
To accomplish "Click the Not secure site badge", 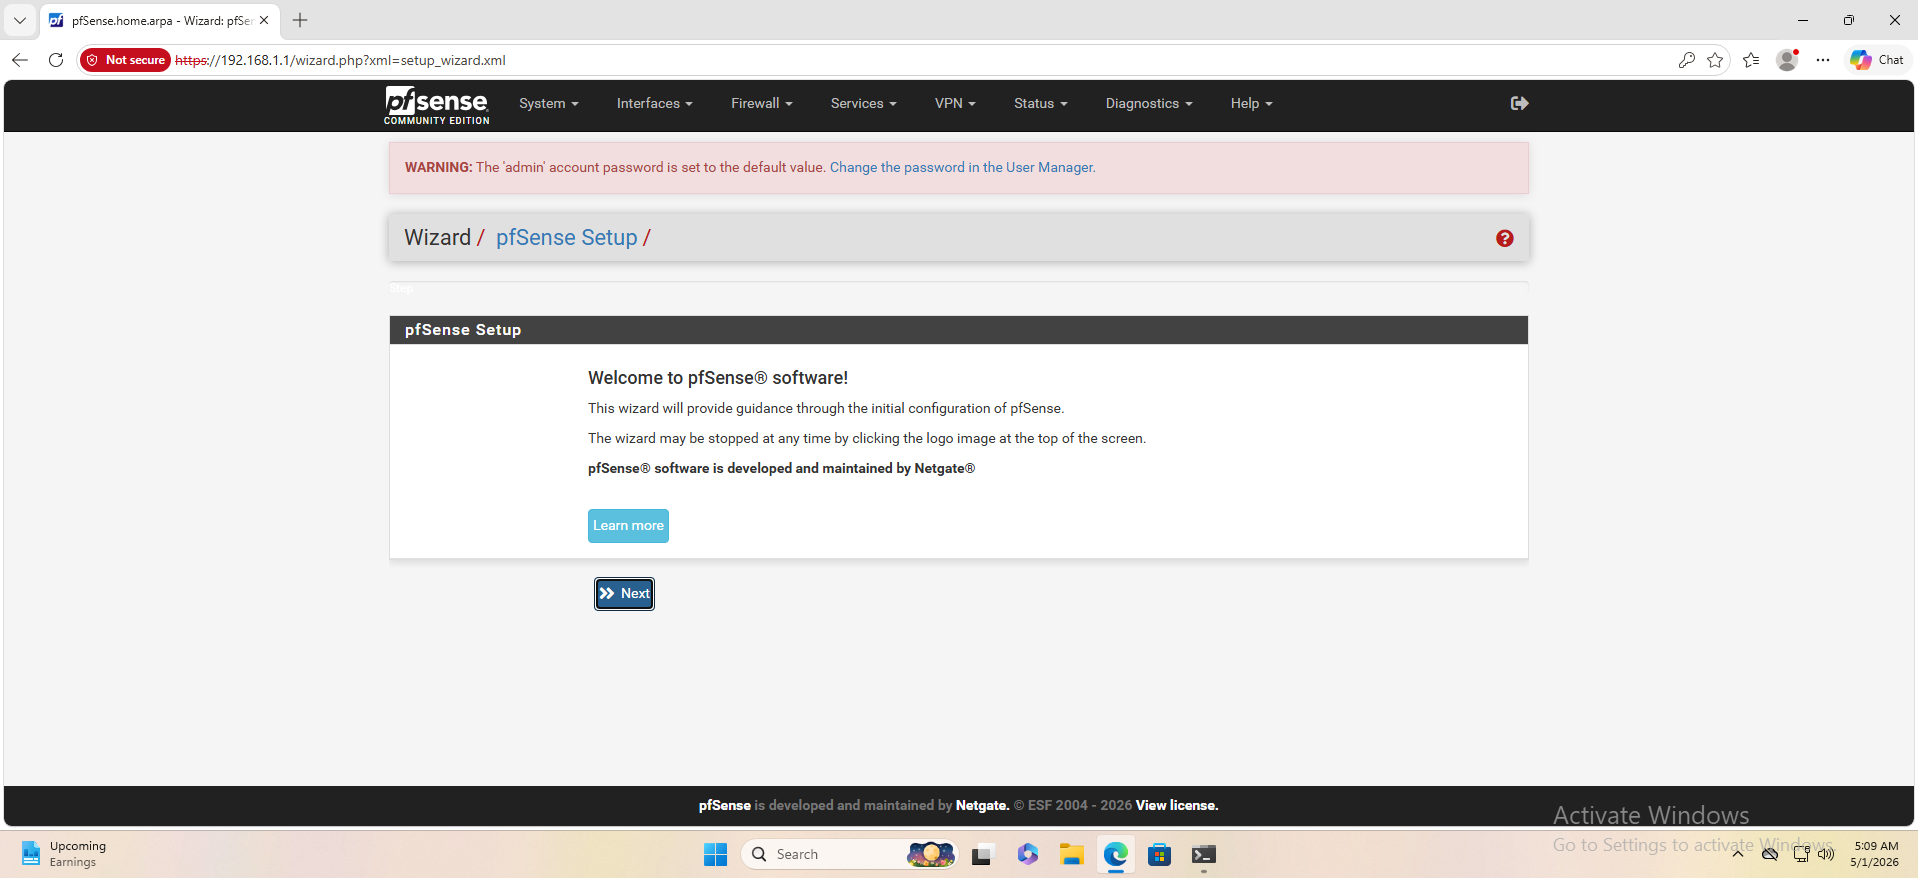I will (x=126, y=60).
